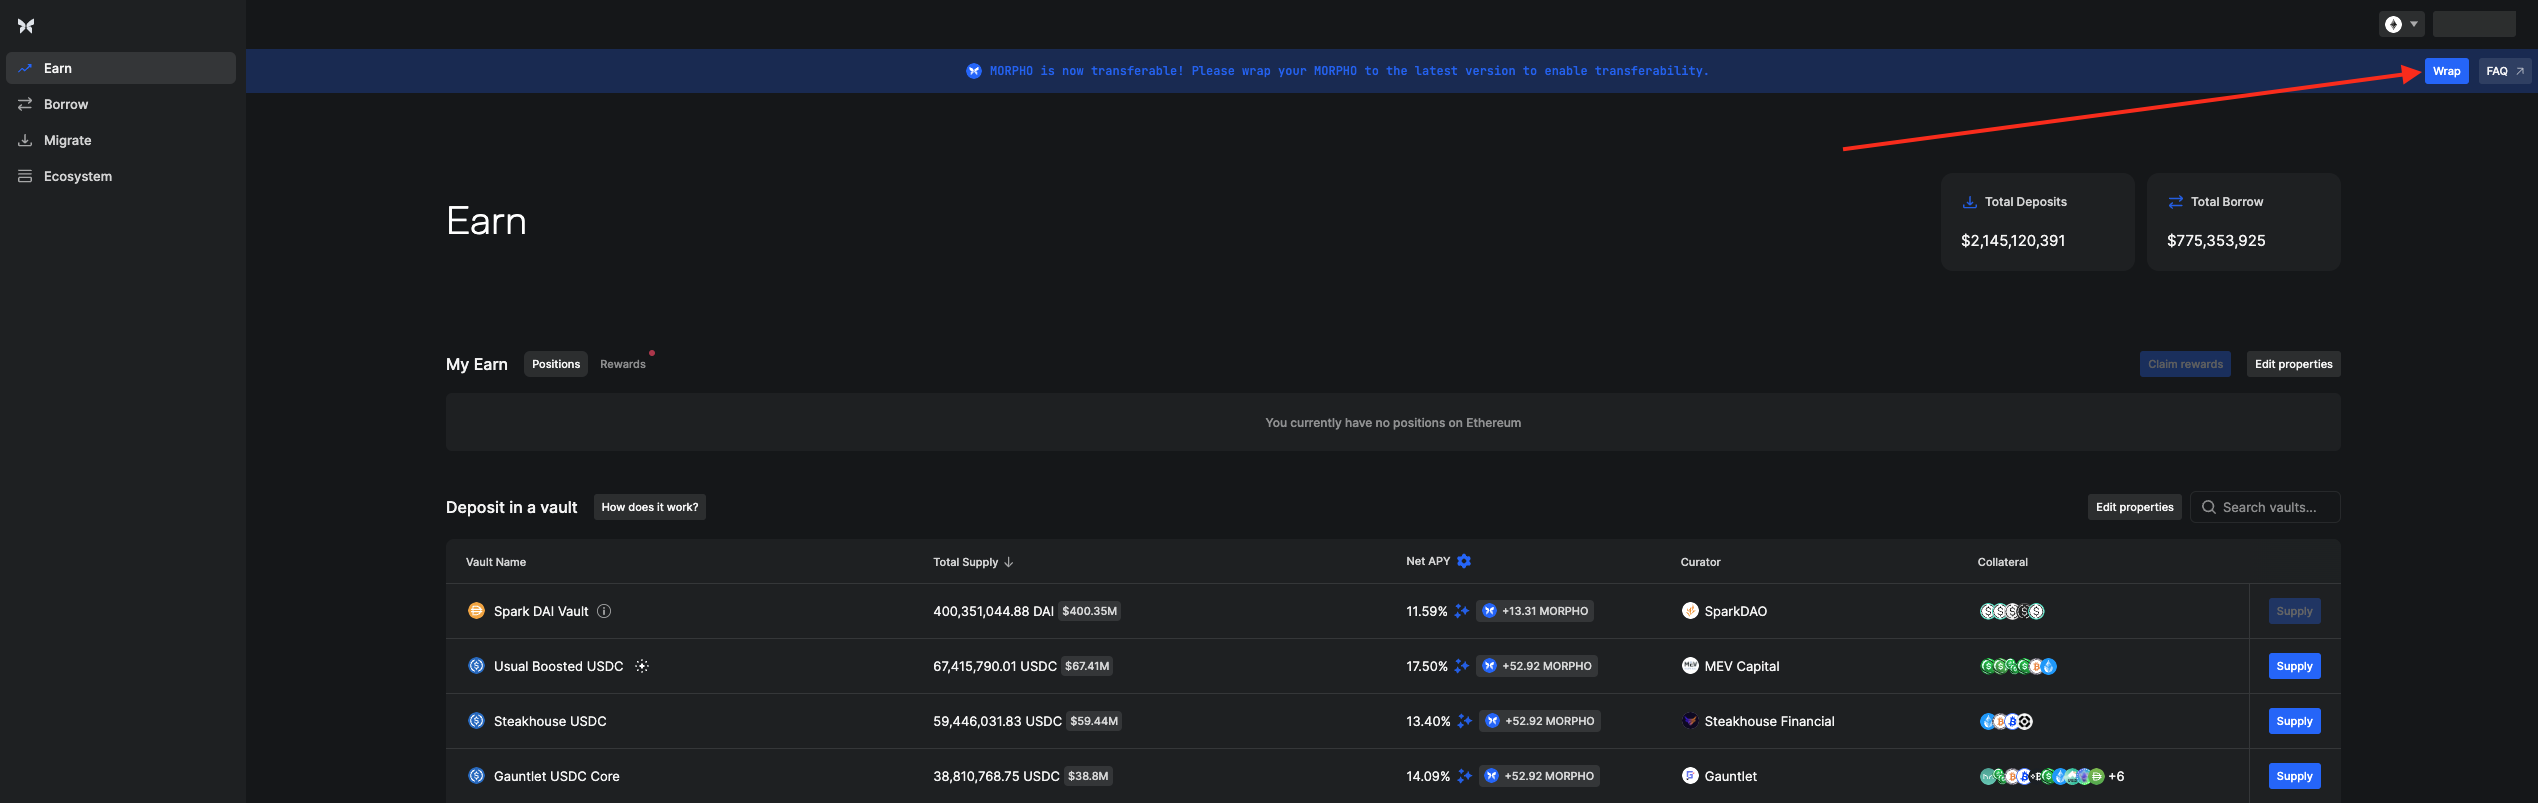Screen dimensions: 2538x803
Task: Open the Earn section in sidebar
Action: [121, 68]
